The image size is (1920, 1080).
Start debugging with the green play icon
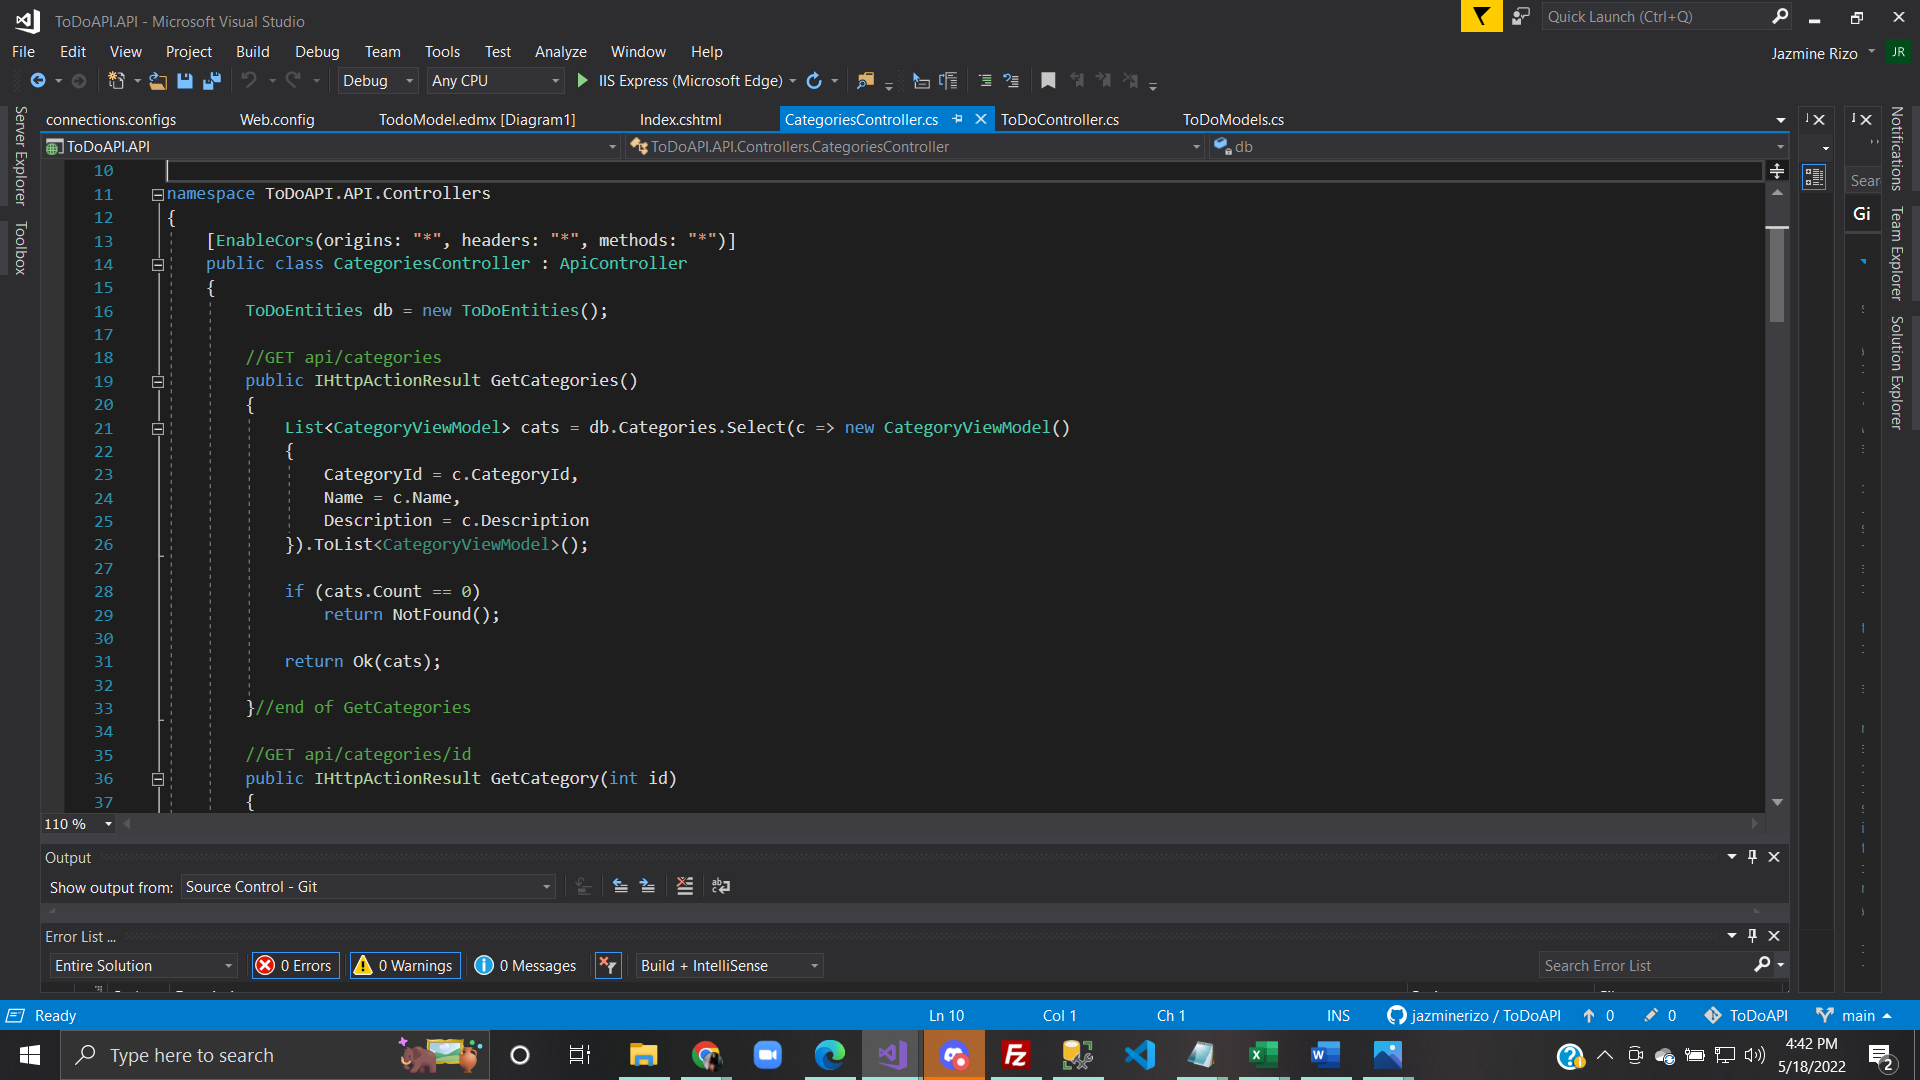tap(583, 81)
